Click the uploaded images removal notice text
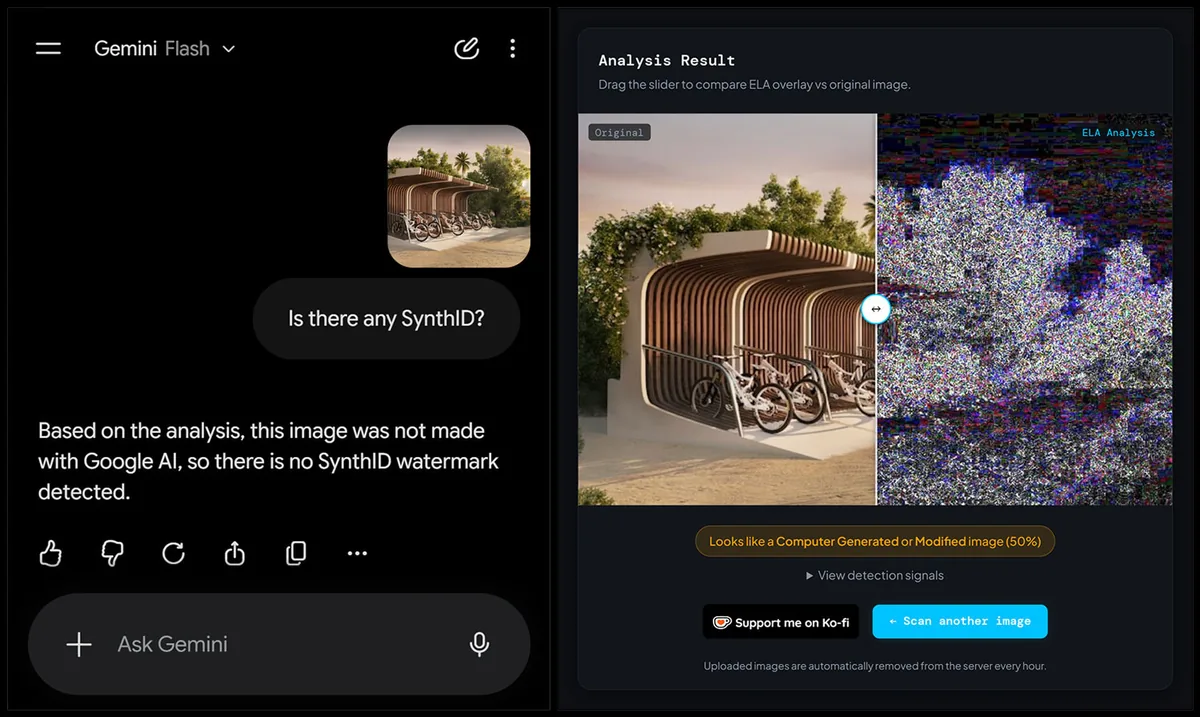The image size is (1200, 717). pyautogui.click(x=875, y=666)
